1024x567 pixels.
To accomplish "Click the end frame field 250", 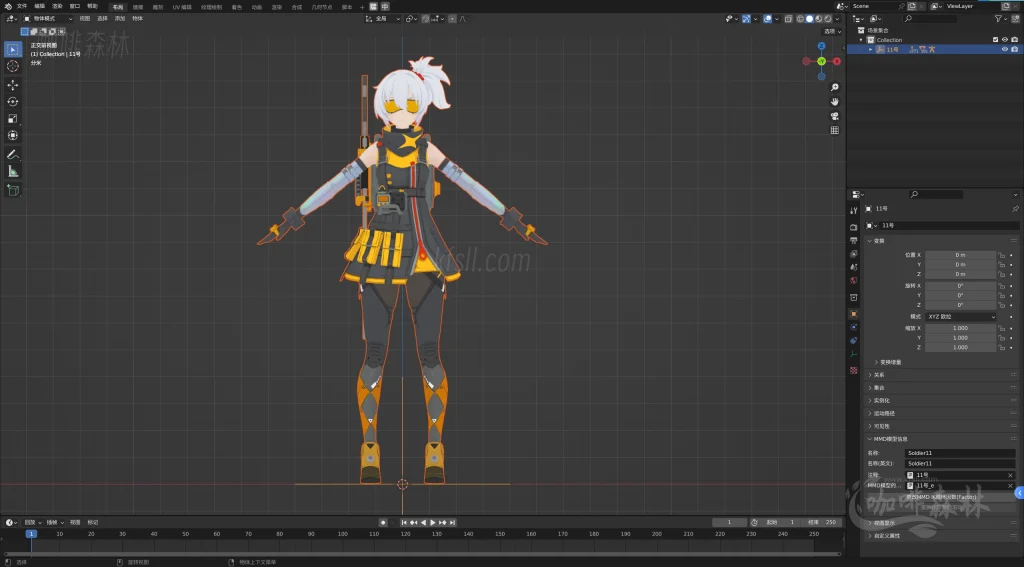I will (x=822, y=523).
